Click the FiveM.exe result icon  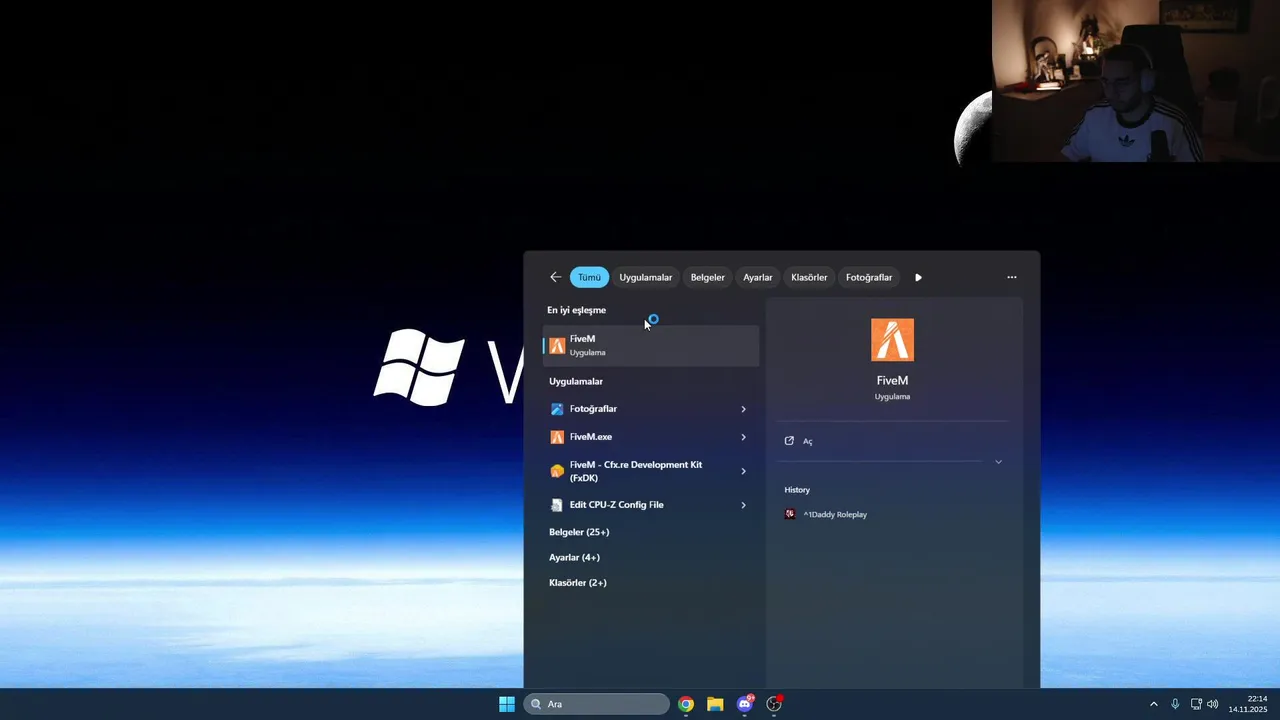[557, 437]
